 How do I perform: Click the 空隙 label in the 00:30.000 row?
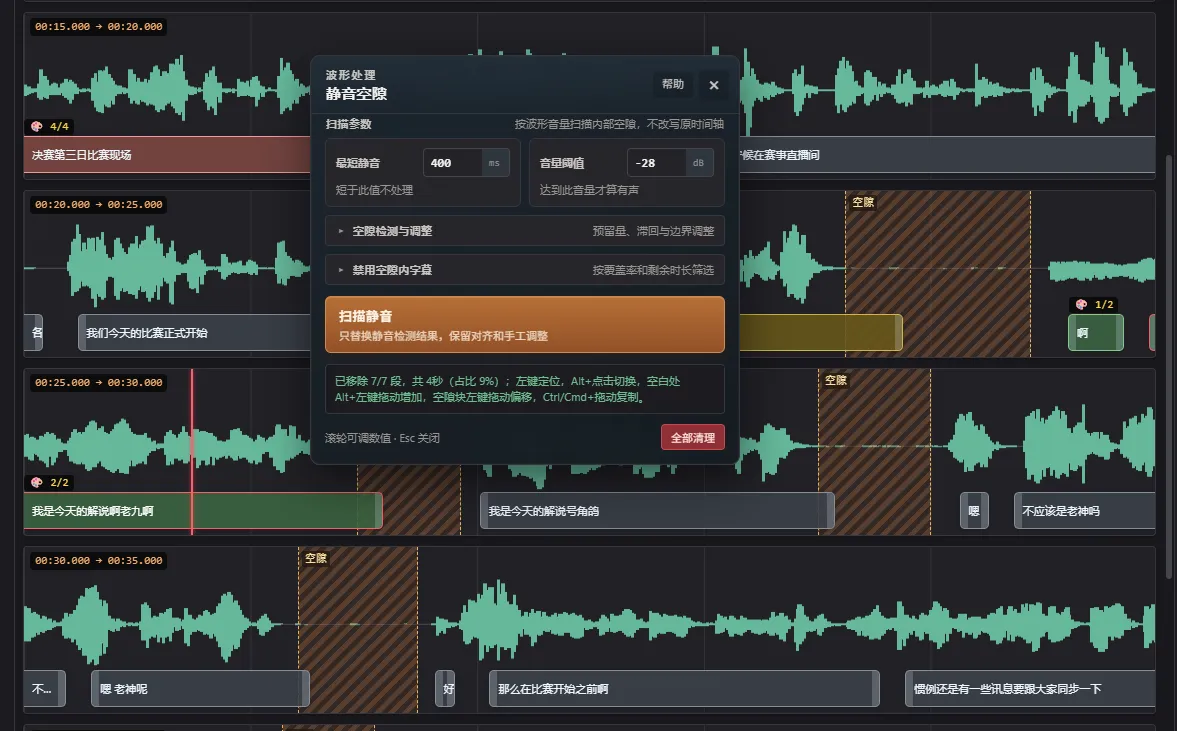[x=316, y=558]
